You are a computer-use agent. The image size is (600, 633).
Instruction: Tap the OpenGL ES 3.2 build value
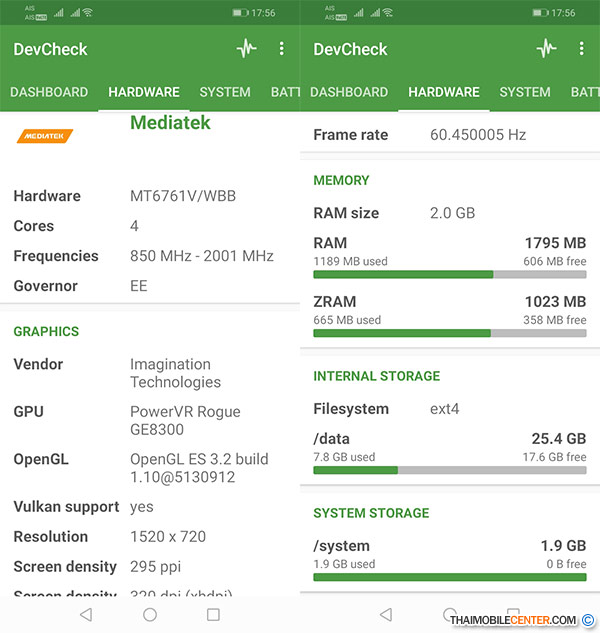[x=199, y=468]
